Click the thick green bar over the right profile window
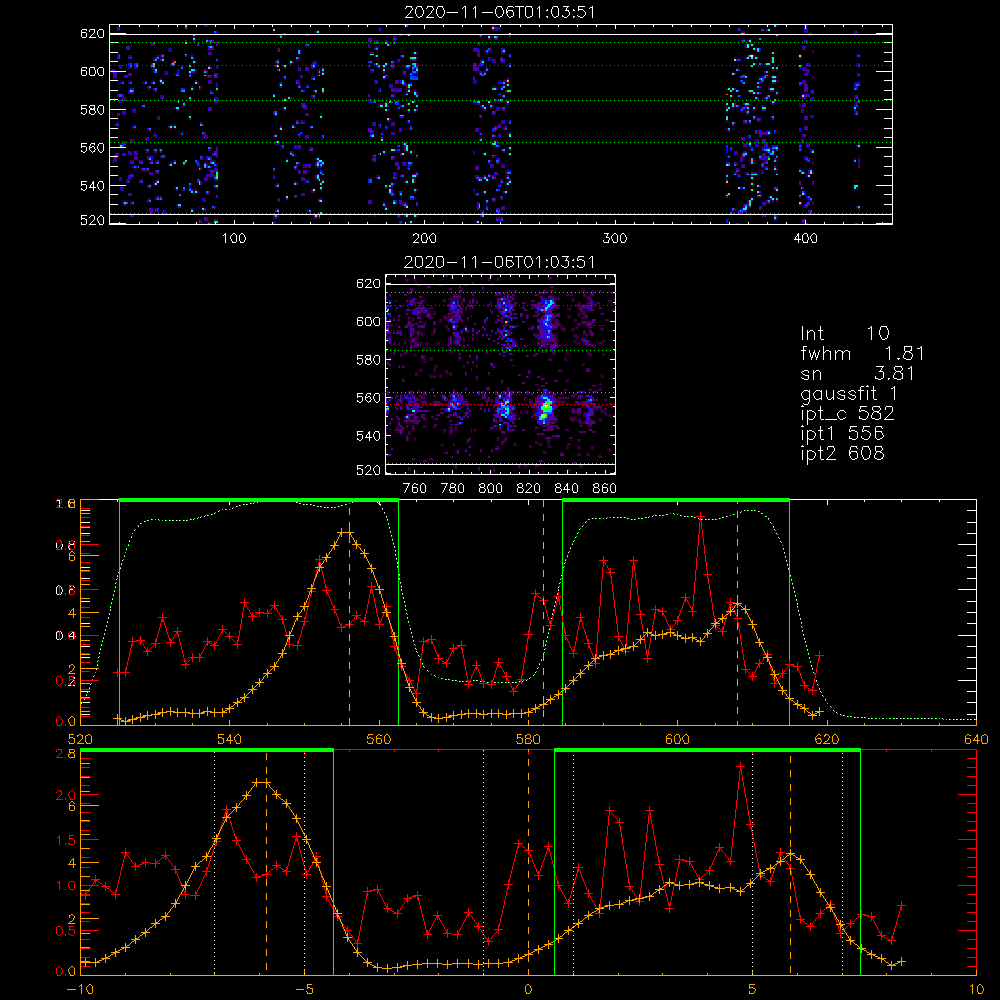This screenshot has height=1000, width=1000. pyautogui.click(x=676, y=501)
